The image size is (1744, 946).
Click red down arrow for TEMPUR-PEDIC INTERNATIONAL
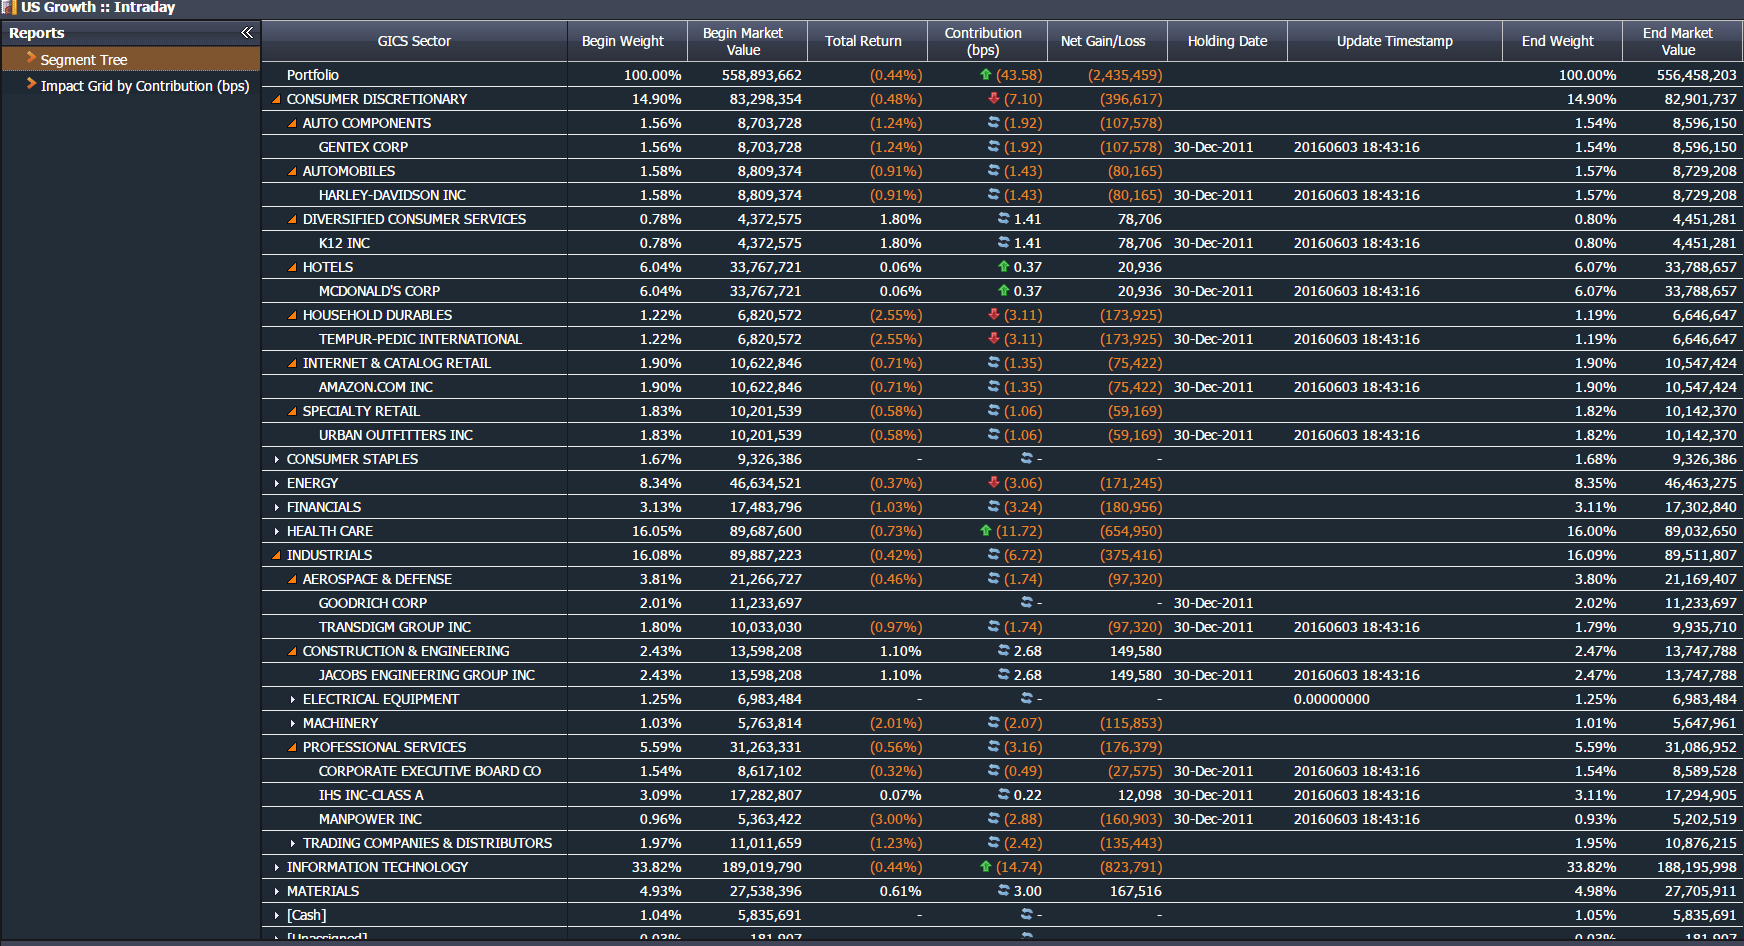click(x=994, y=339)
